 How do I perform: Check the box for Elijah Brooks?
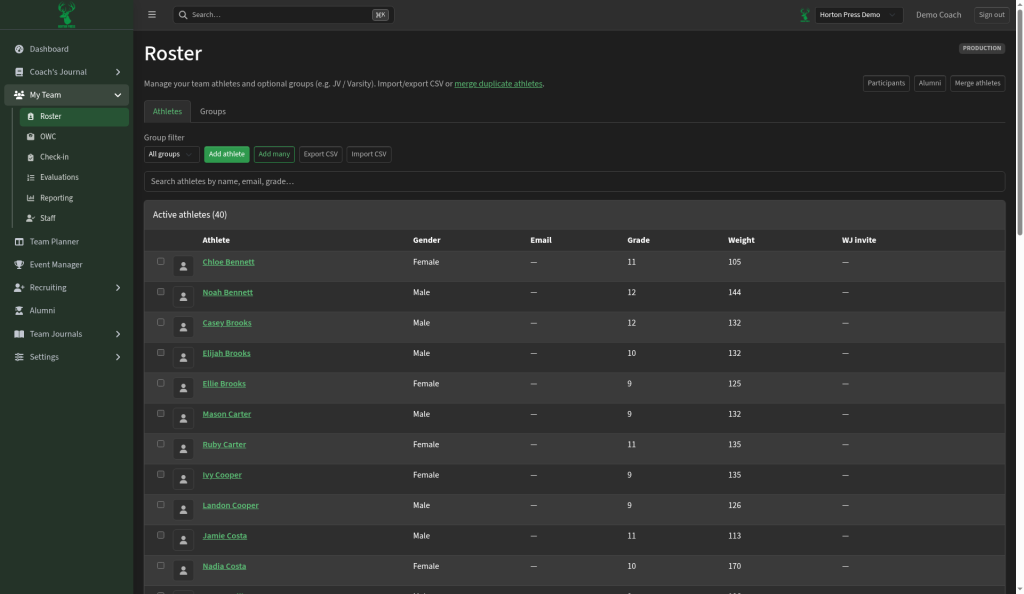[x=161, y=352]
